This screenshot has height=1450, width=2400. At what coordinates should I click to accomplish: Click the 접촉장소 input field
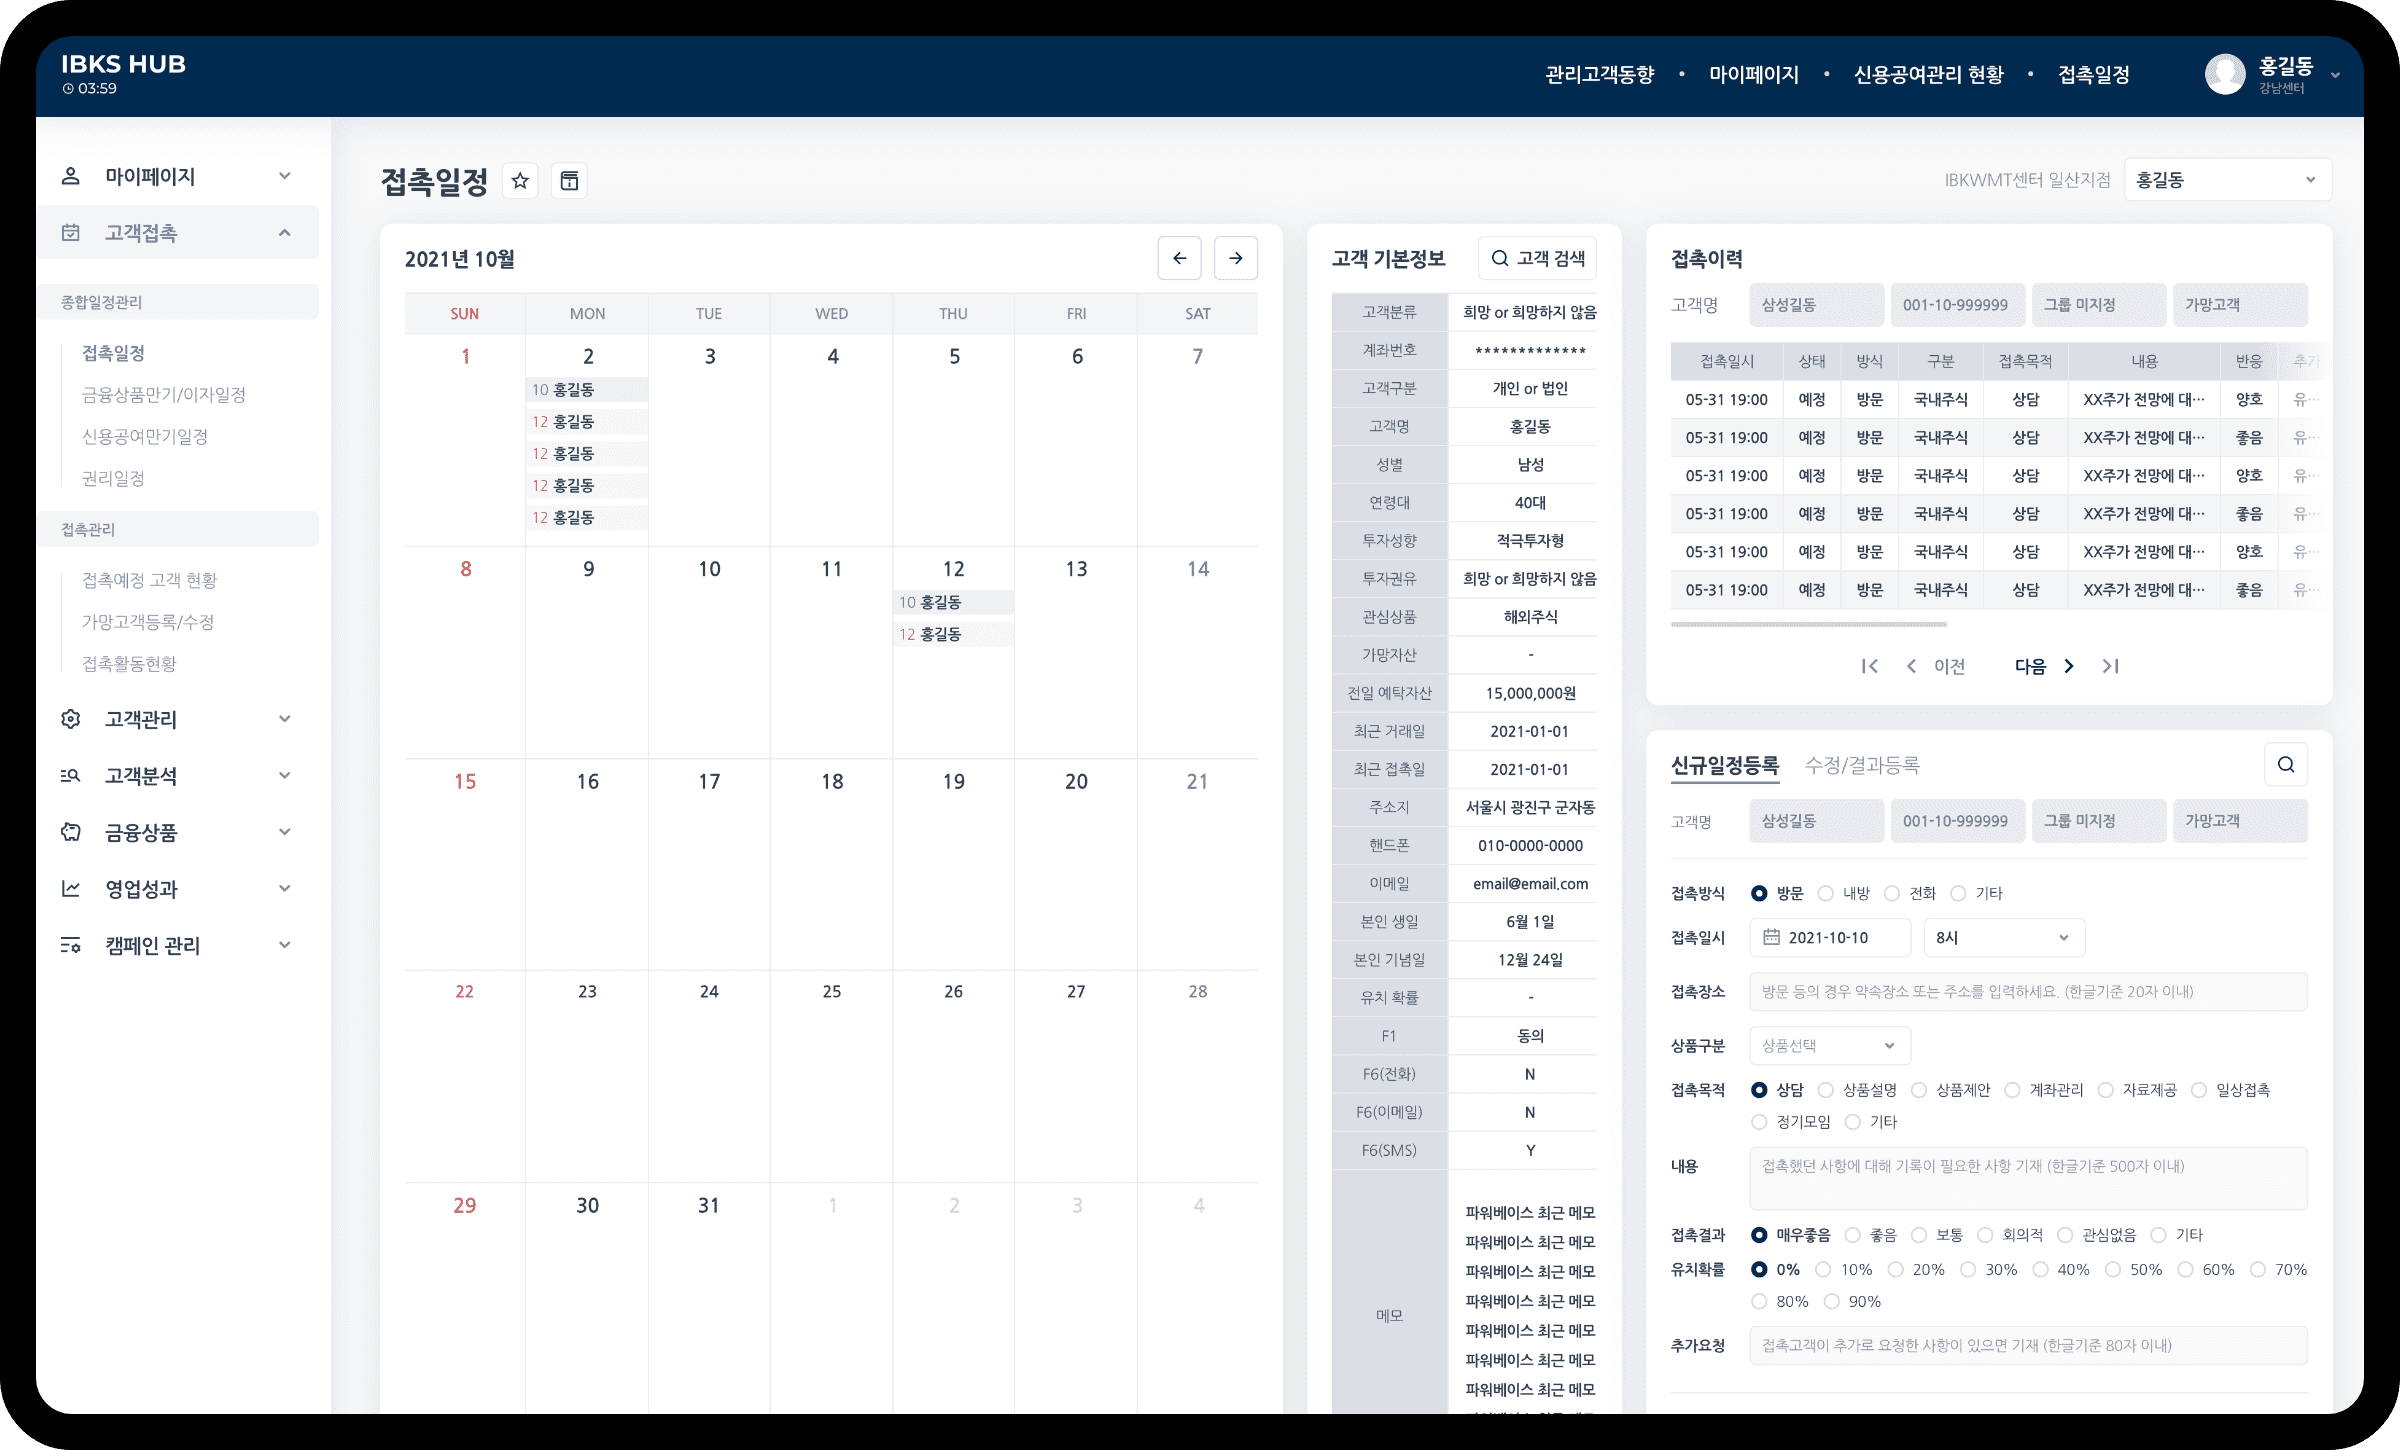pos(2028,992)
